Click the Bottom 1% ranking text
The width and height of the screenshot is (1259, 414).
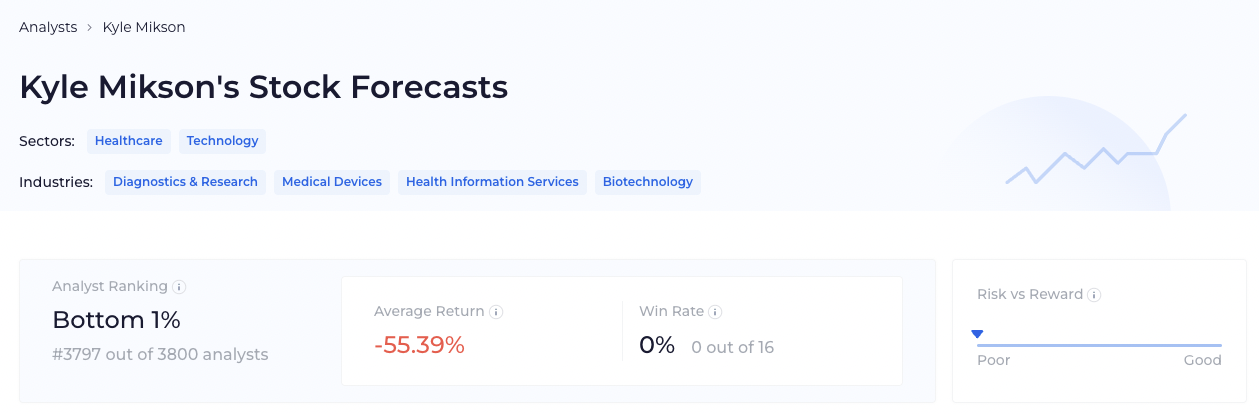(x=116, y=320)
